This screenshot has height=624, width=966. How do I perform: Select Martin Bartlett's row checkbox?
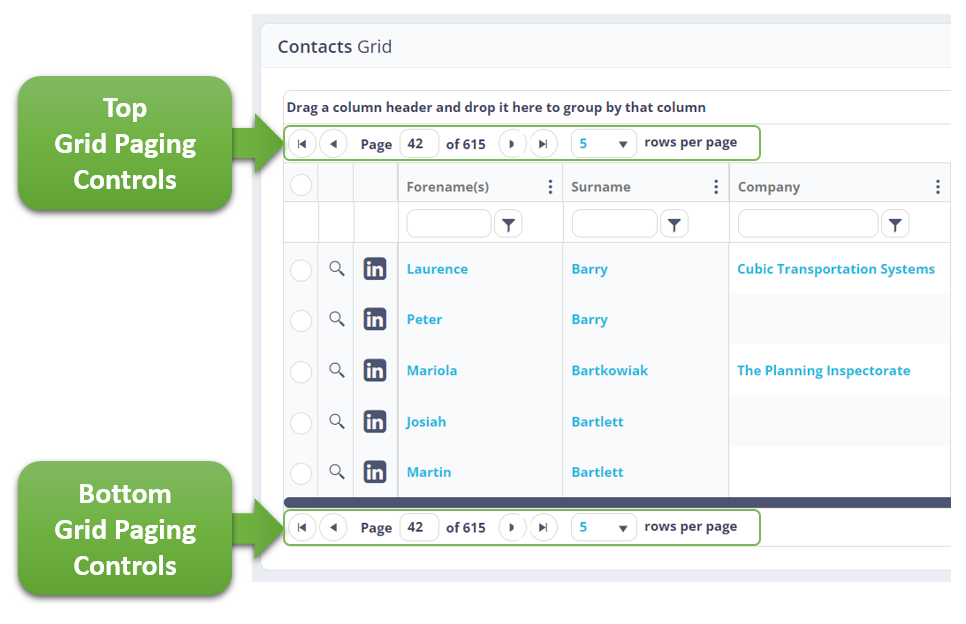[x=301, y=472]
